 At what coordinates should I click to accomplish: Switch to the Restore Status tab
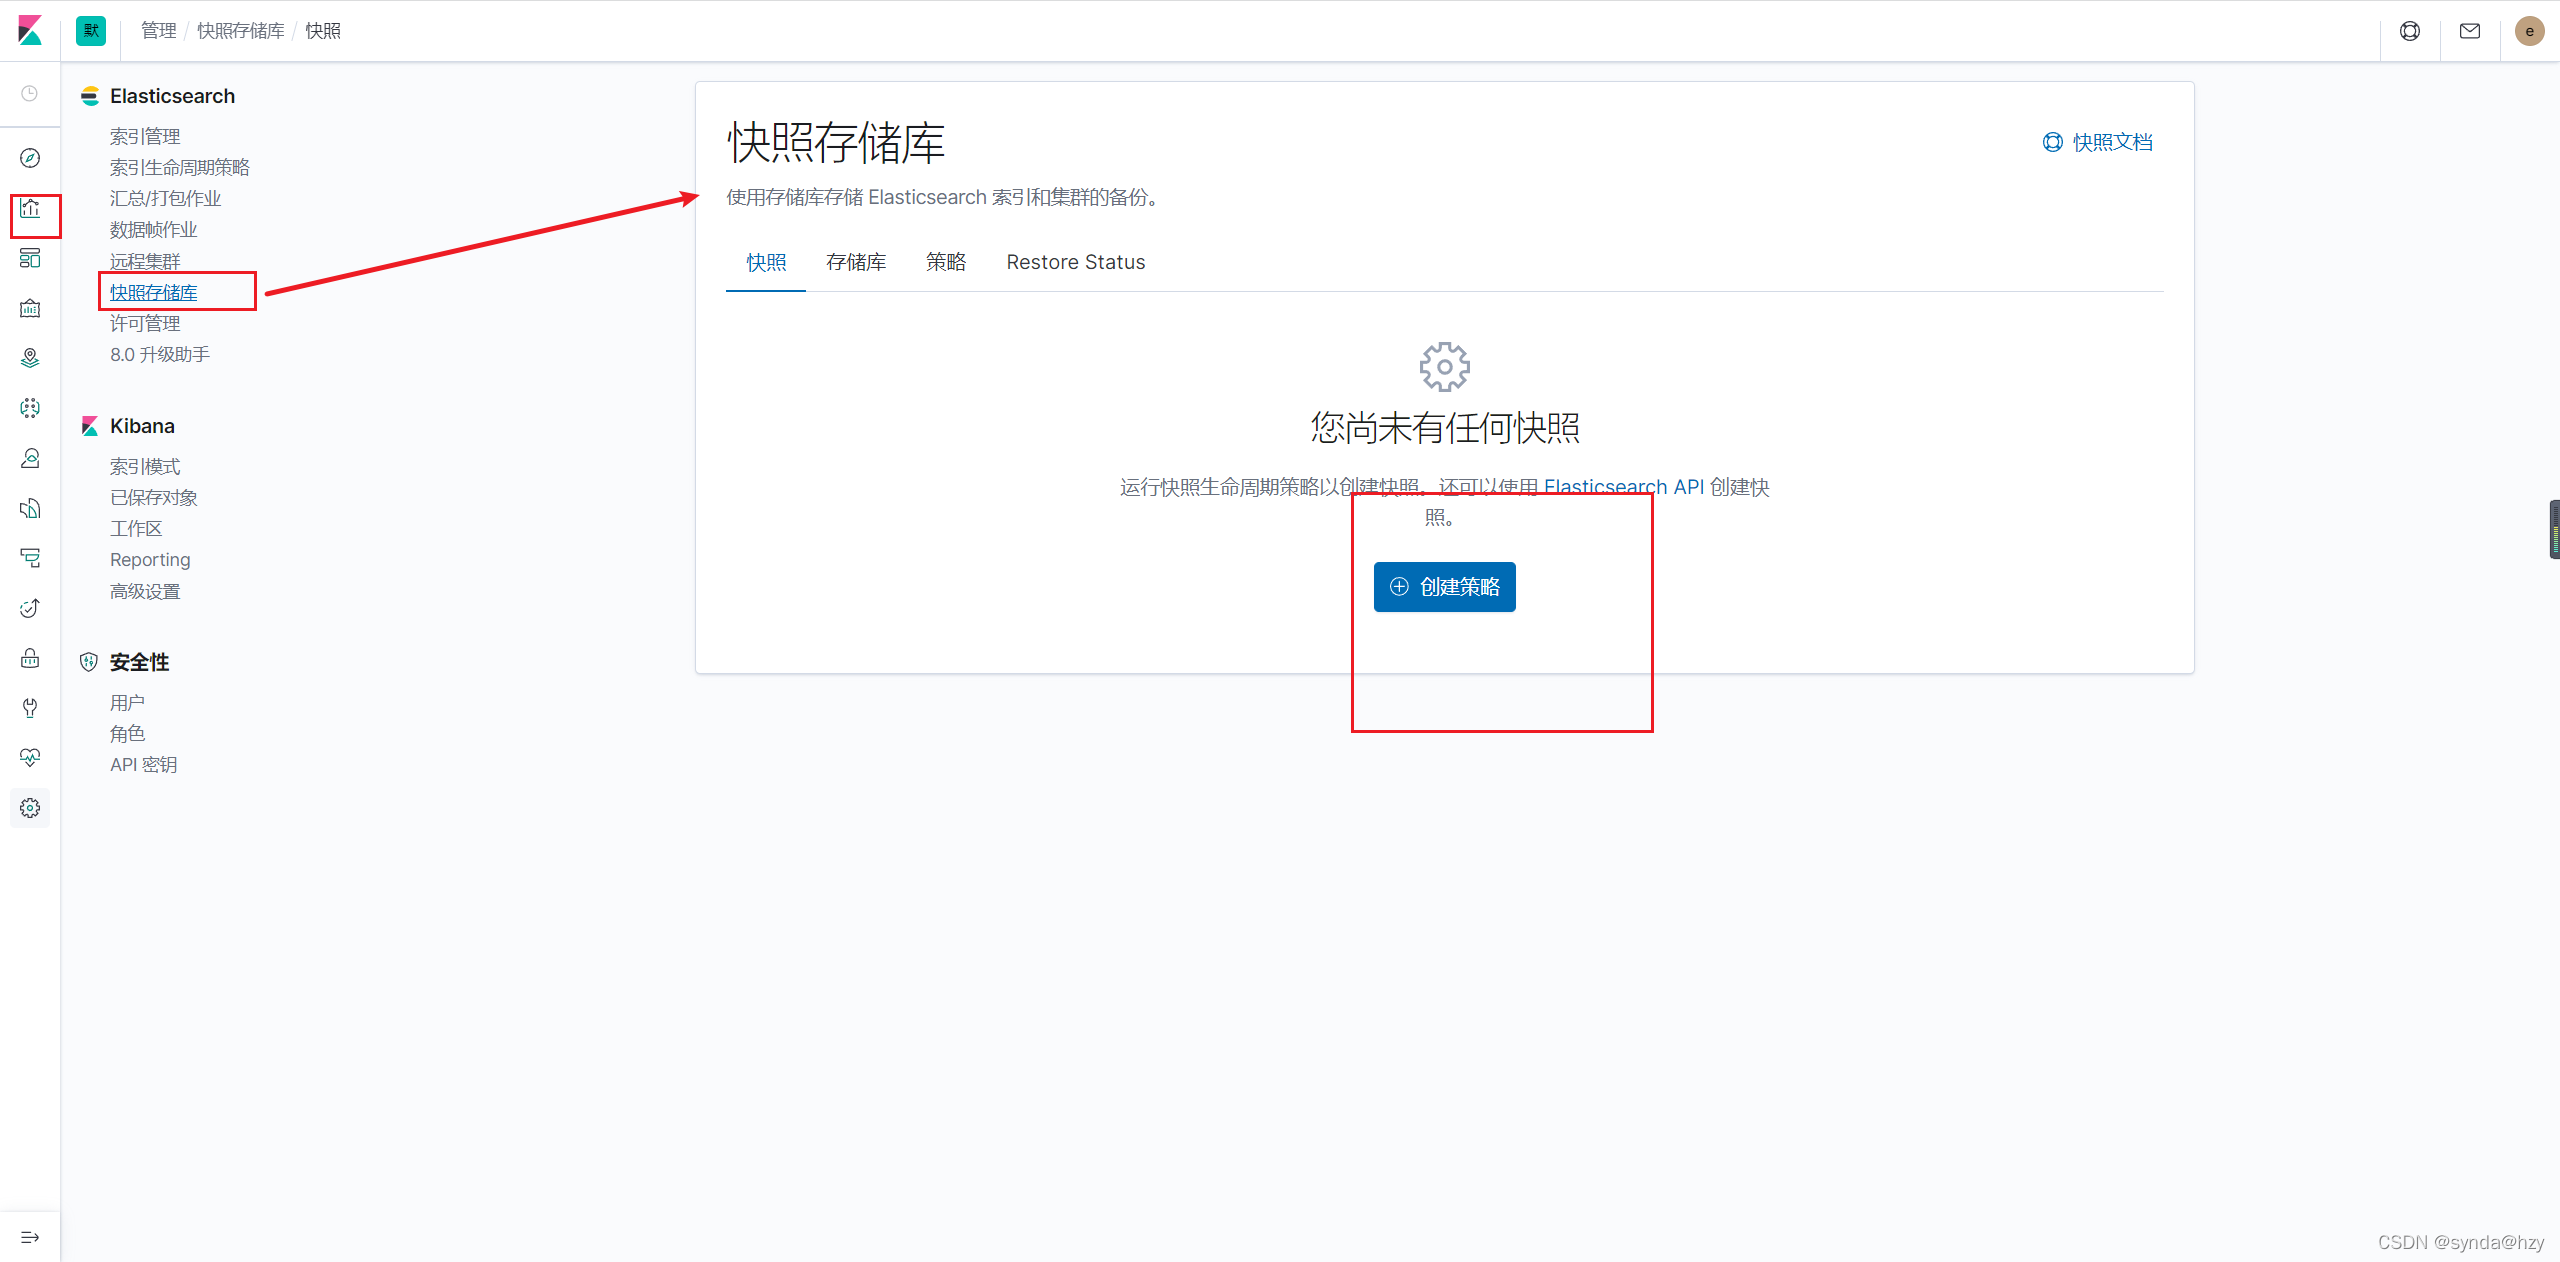pos(1075,262)
